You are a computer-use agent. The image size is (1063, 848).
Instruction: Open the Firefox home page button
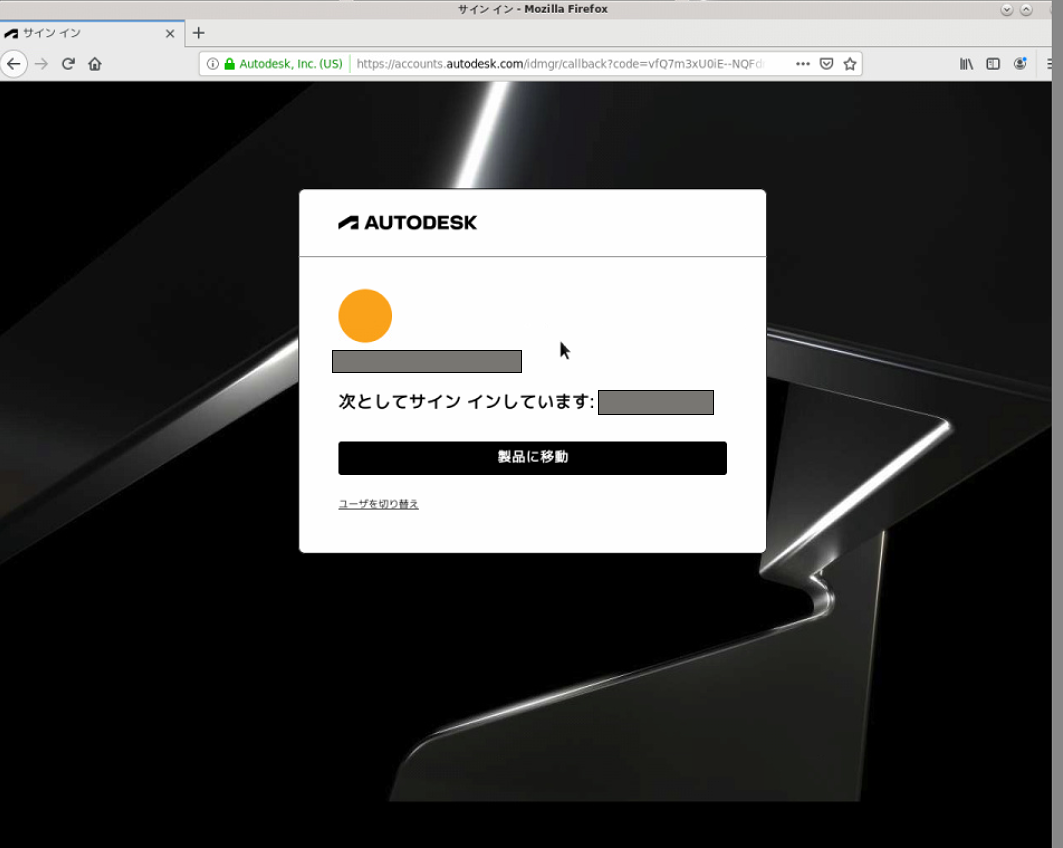tap(95, 64)
